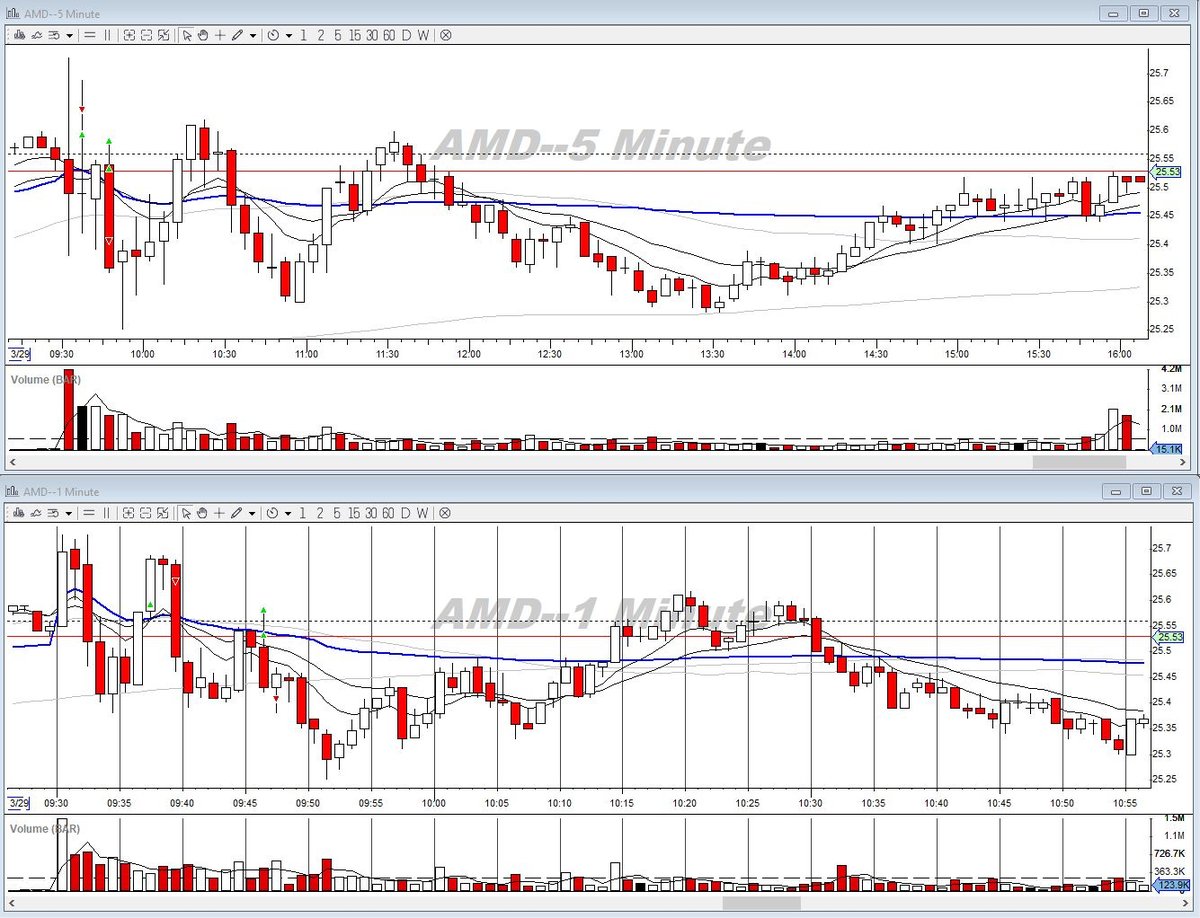Fit 5 Minute chart to window
The width and height of the screenshot is (1200, 918).
coord(163,35)
